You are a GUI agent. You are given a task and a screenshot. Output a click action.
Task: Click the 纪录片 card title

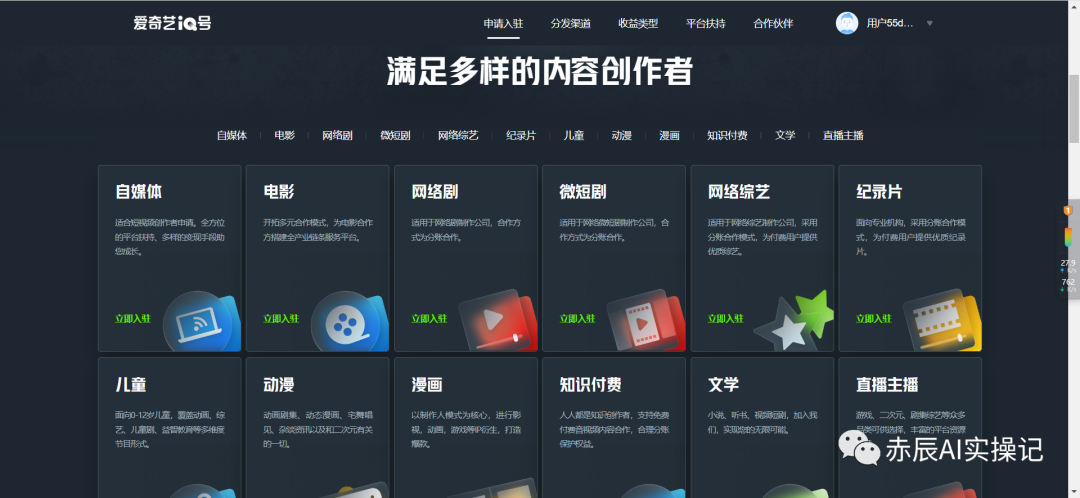point(880,191)
